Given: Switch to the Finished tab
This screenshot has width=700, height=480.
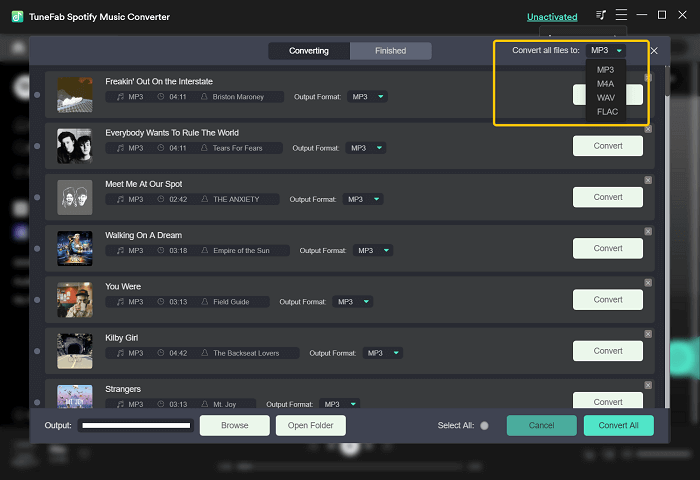Looking at the screenshot, I should (391, 50).
